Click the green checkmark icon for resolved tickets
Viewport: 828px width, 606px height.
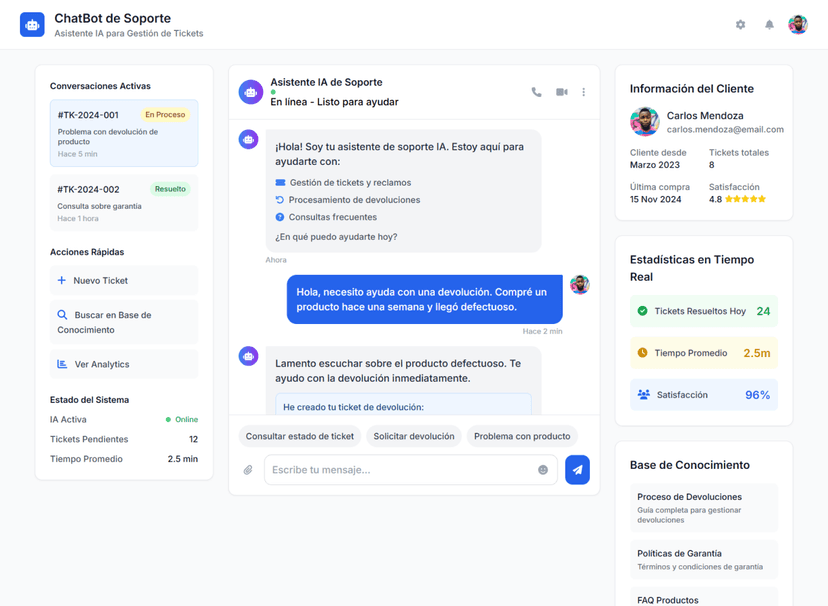(x=642, y=311)
